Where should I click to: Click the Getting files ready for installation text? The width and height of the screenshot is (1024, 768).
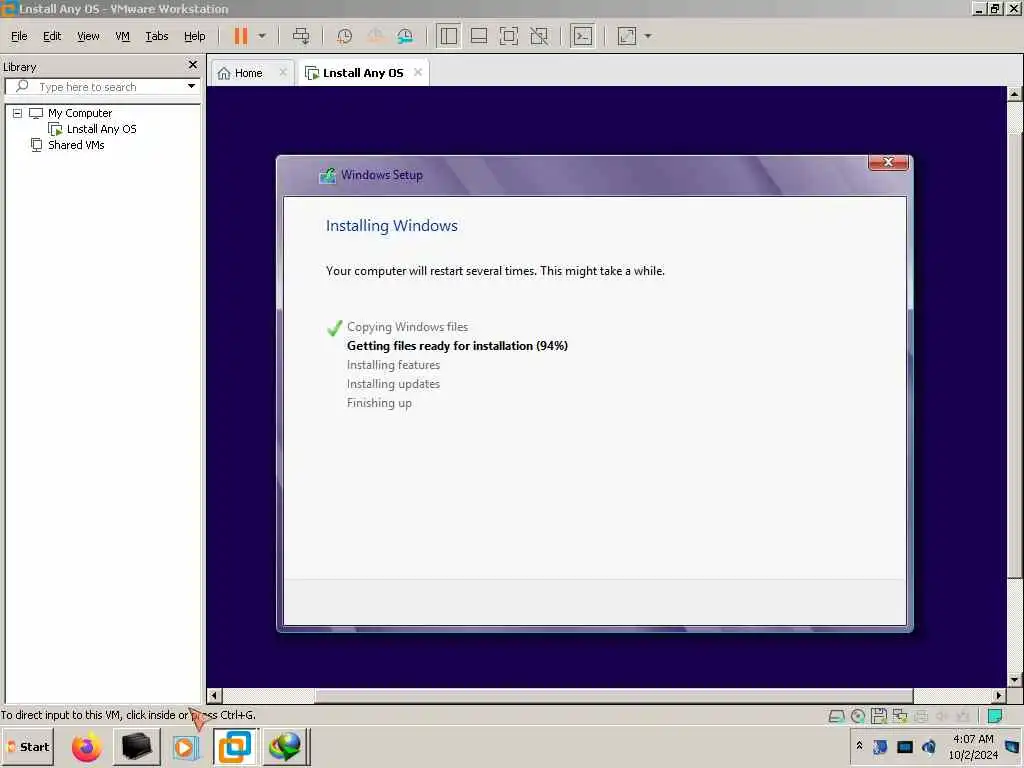point(457,346)
